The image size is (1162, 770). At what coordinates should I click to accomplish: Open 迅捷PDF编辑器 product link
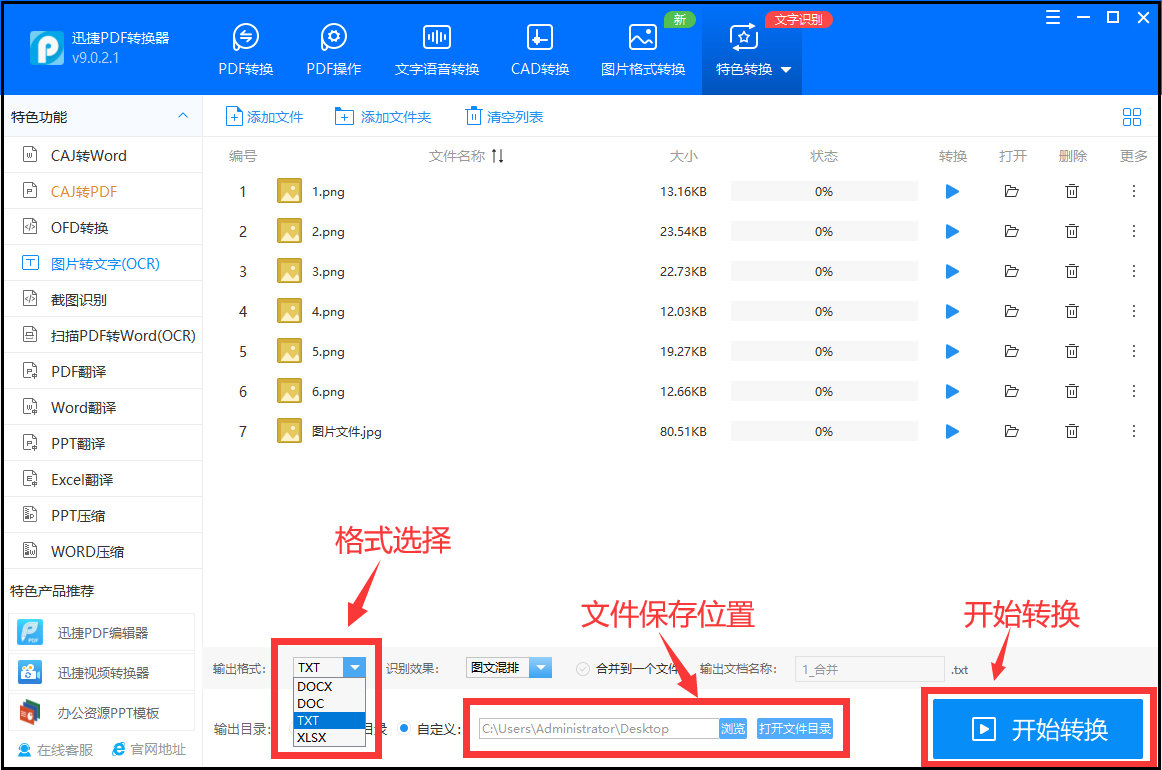pyautogui.click(x=103, y=633)
